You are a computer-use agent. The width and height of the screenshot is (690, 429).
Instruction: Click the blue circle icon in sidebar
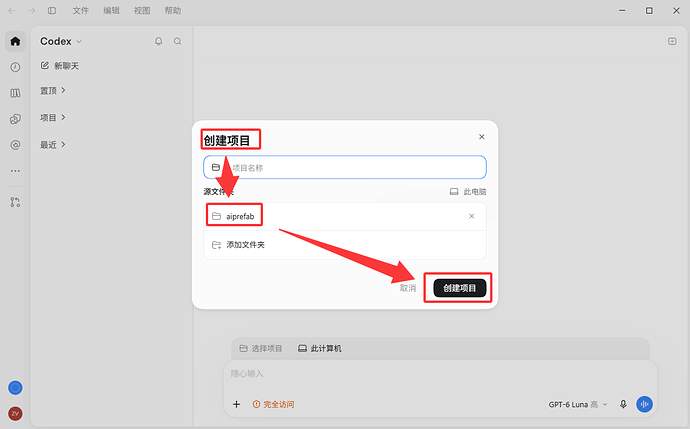(x=15, y=388)
